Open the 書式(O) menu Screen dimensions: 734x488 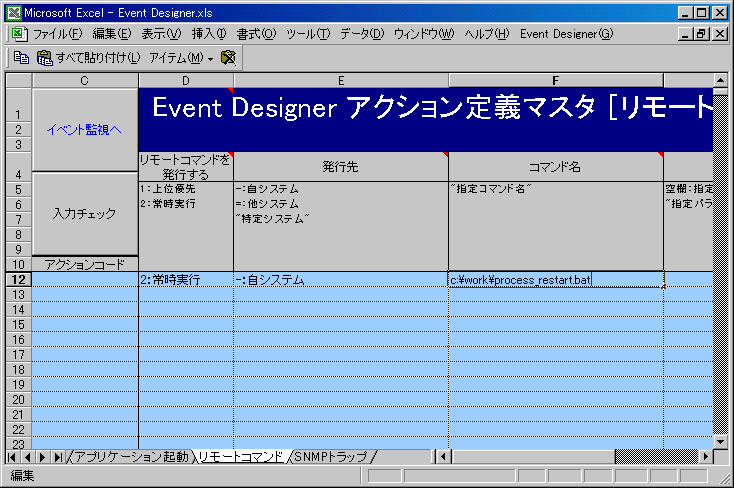(x=256, y=34)
